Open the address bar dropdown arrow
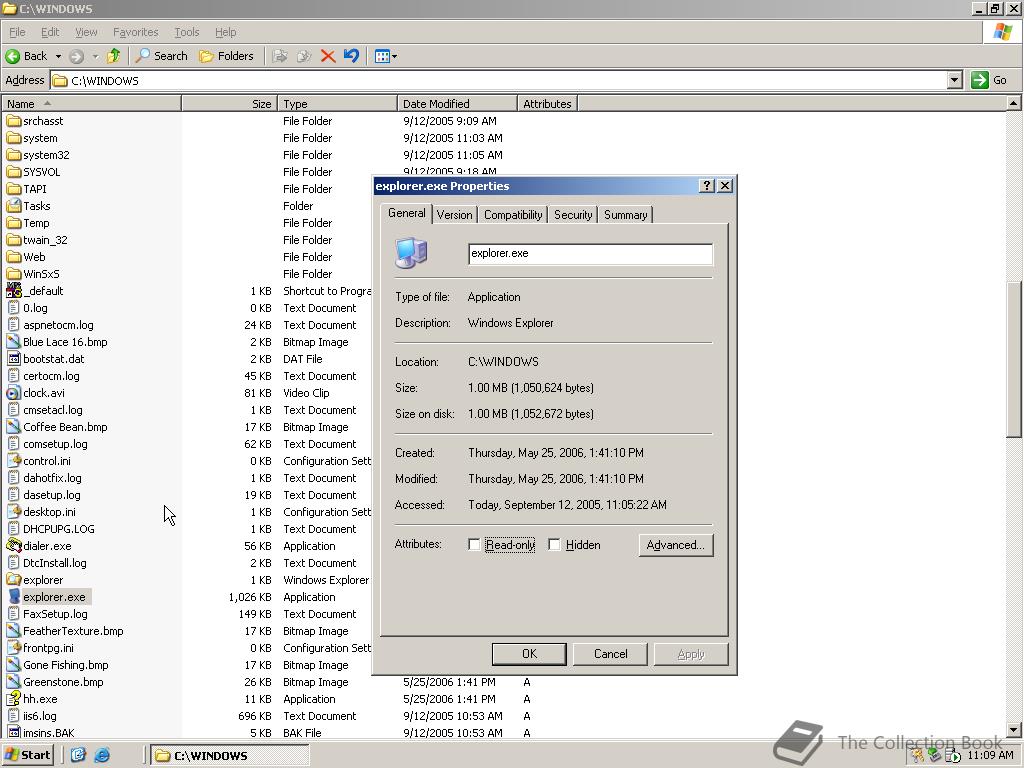The image size is (1024, 768). 954,80
